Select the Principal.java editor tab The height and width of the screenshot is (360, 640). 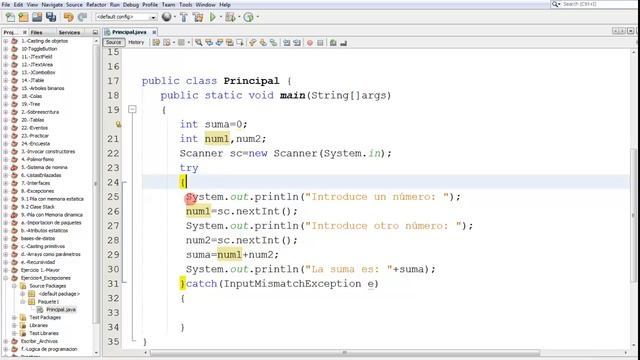(x=129, y=32)
